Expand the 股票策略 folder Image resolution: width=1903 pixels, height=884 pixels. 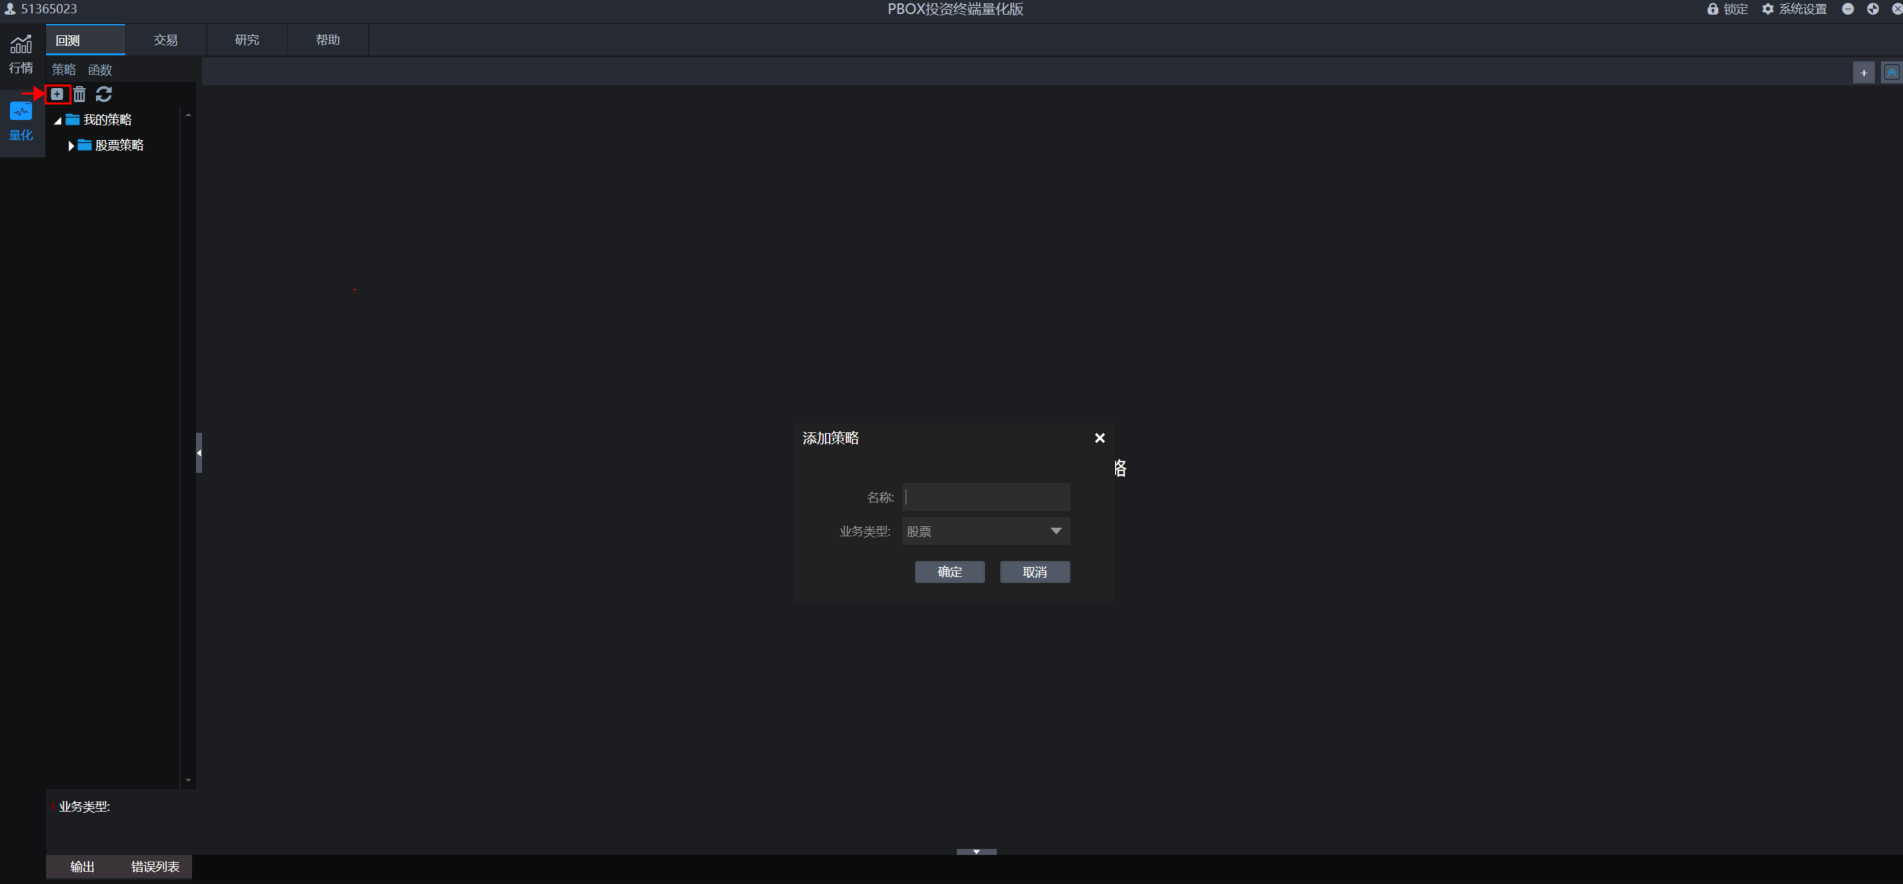(70, 146)
